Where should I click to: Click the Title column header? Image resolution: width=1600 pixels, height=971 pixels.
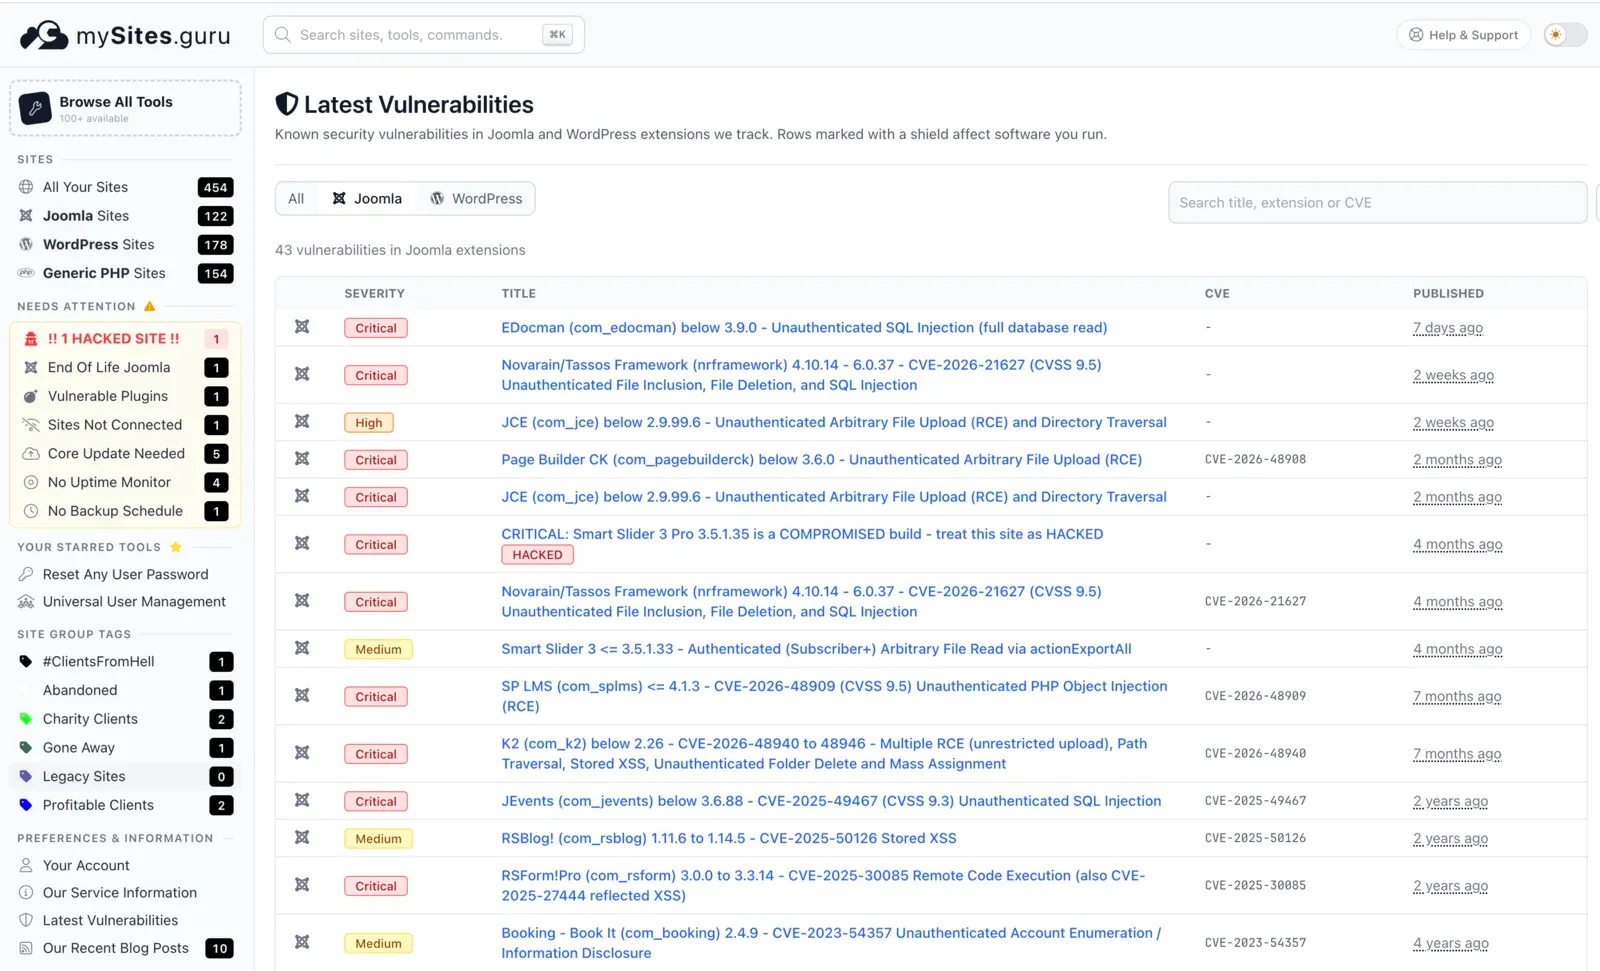(518, 294)
